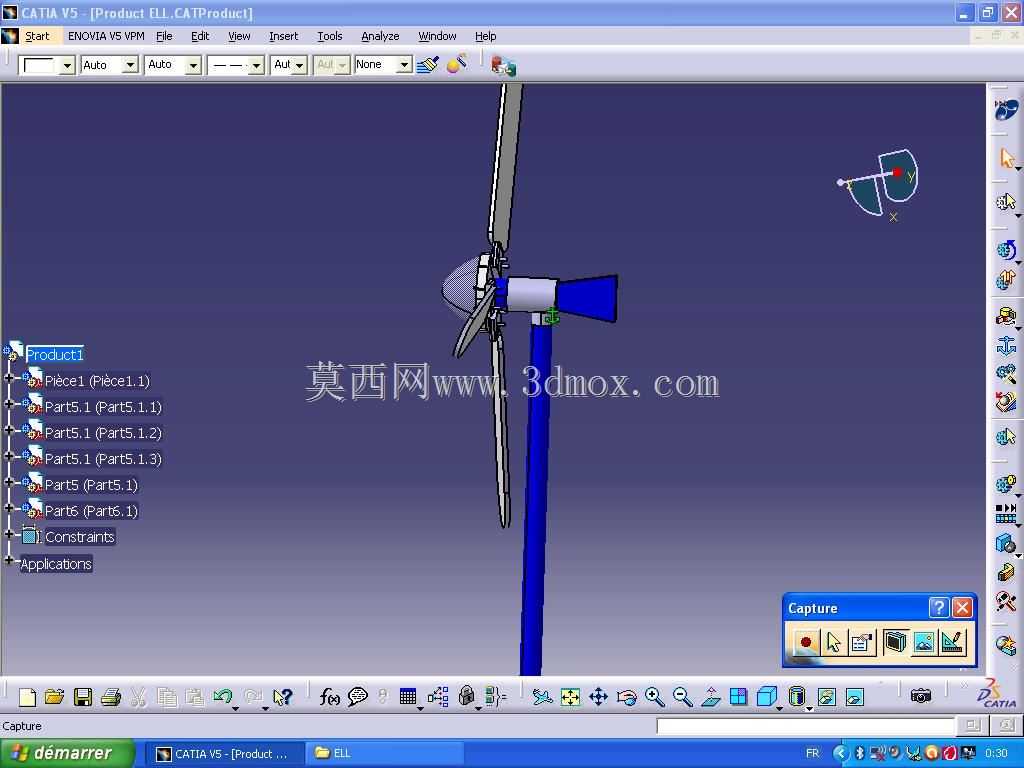
Task: Click the Vector mode icon in Capture
Action: [x=953, y=642]
